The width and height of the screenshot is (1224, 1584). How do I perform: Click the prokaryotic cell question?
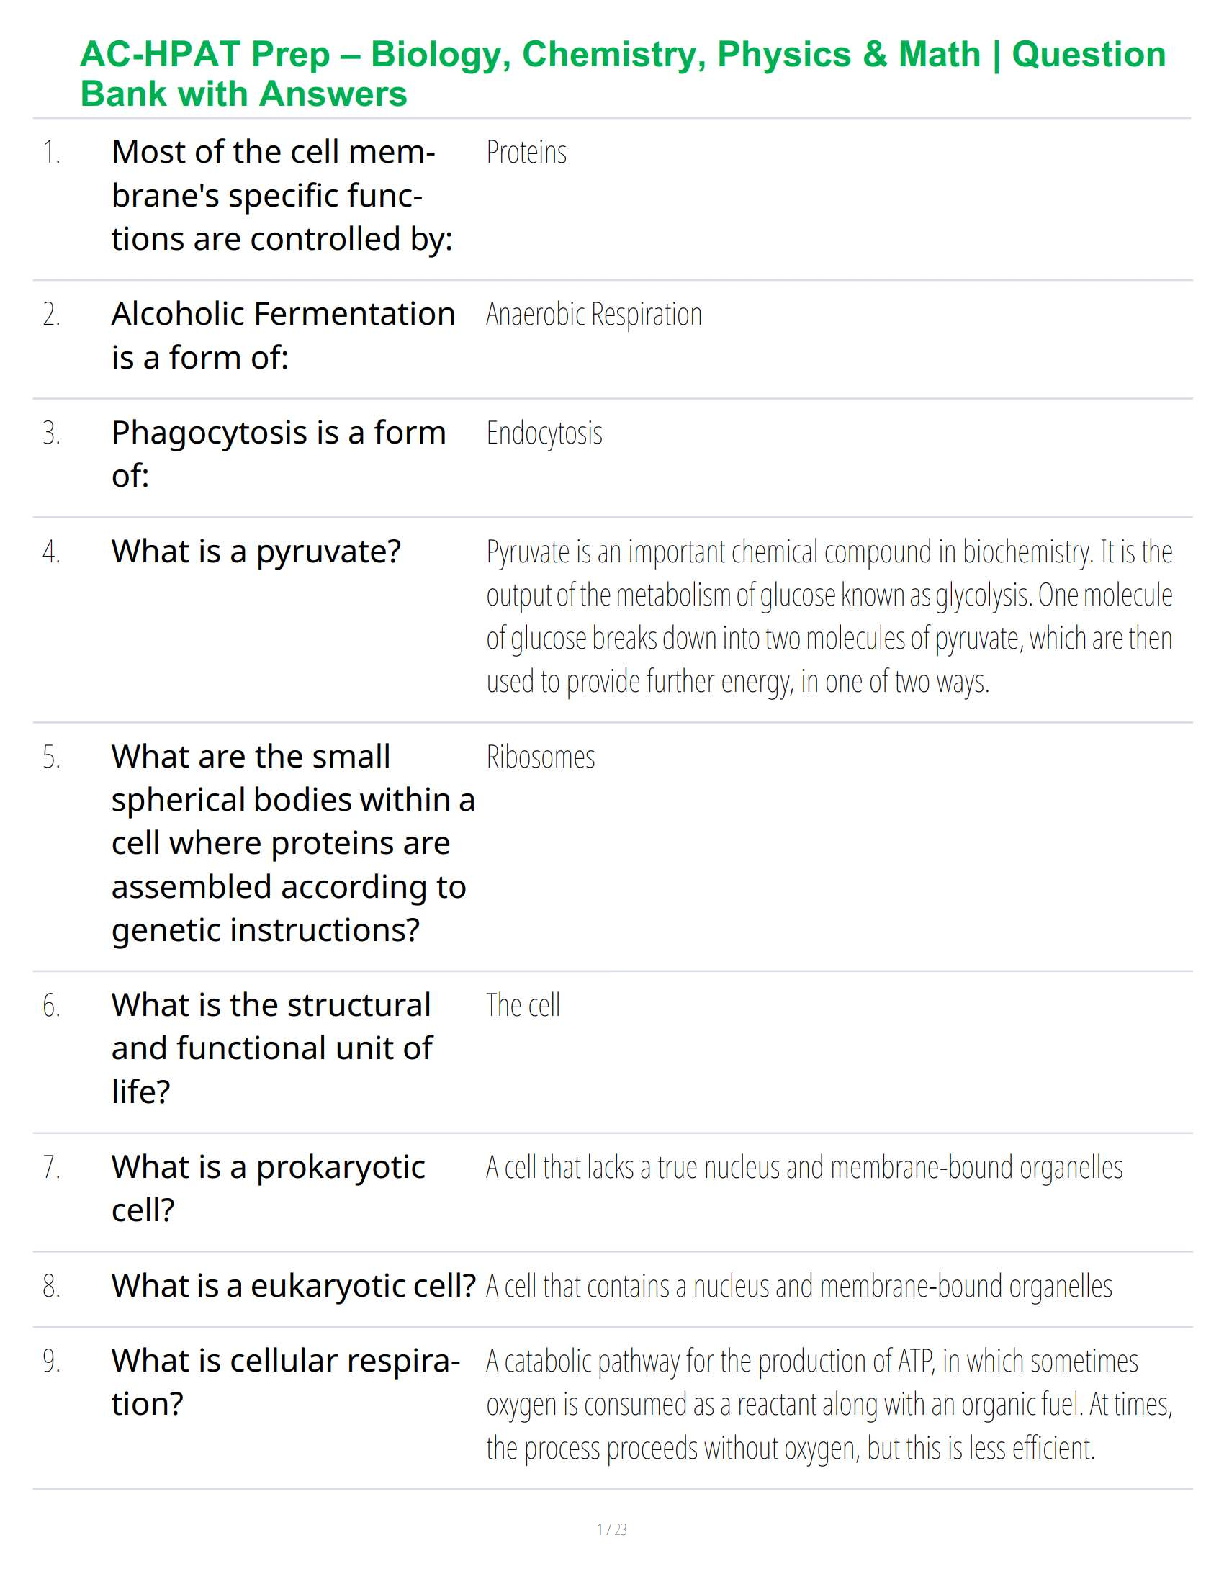[x=268, y=1188]
